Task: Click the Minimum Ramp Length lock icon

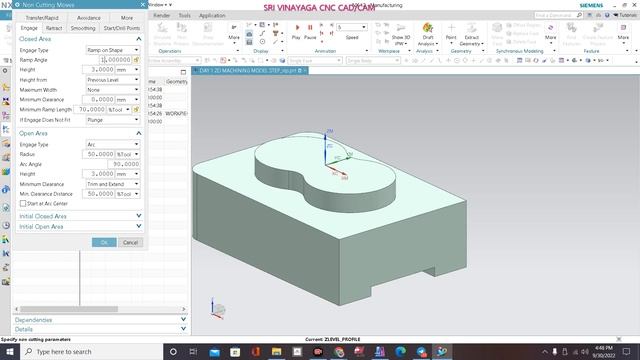Action: [136, 109]
